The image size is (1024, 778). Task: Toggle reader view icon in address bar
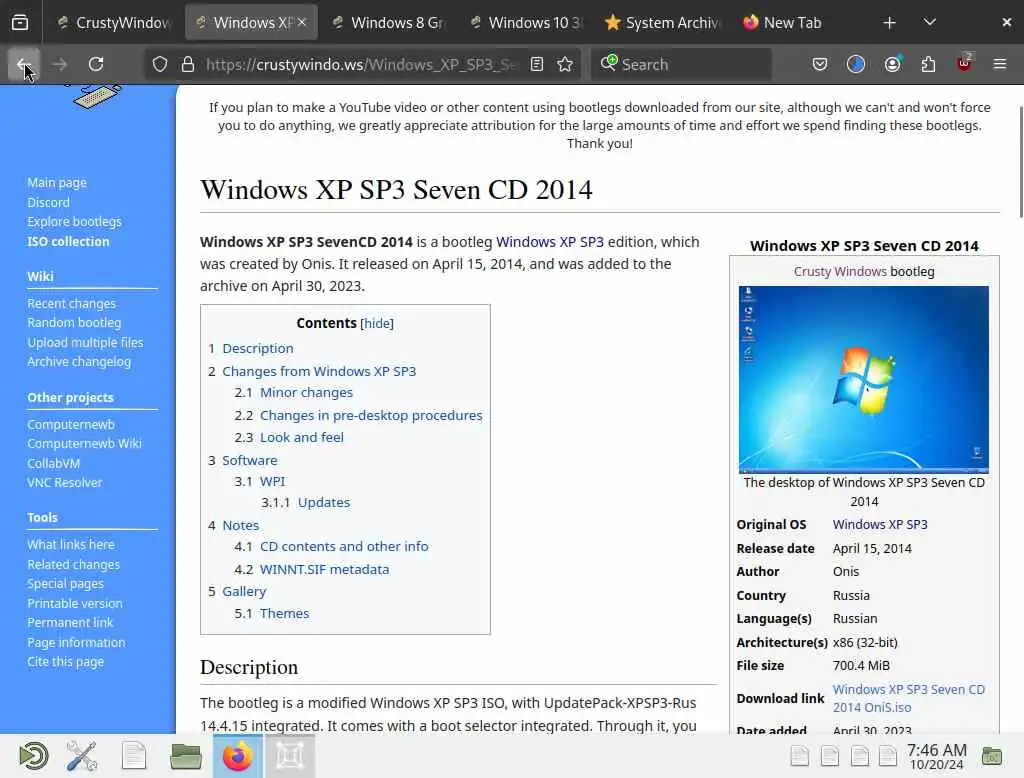tap(536, 64)
